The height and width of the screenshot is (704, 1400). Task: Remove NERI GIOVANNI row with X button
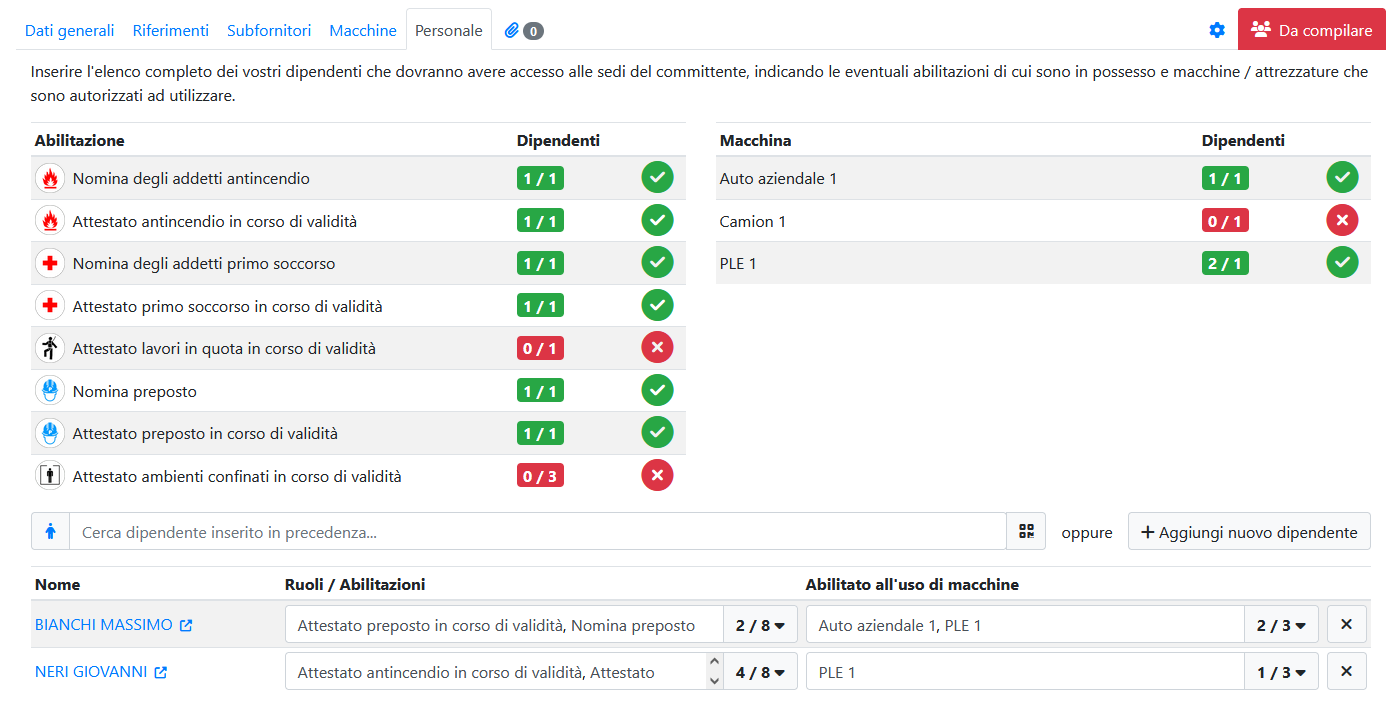click(x=1346, y=672)
